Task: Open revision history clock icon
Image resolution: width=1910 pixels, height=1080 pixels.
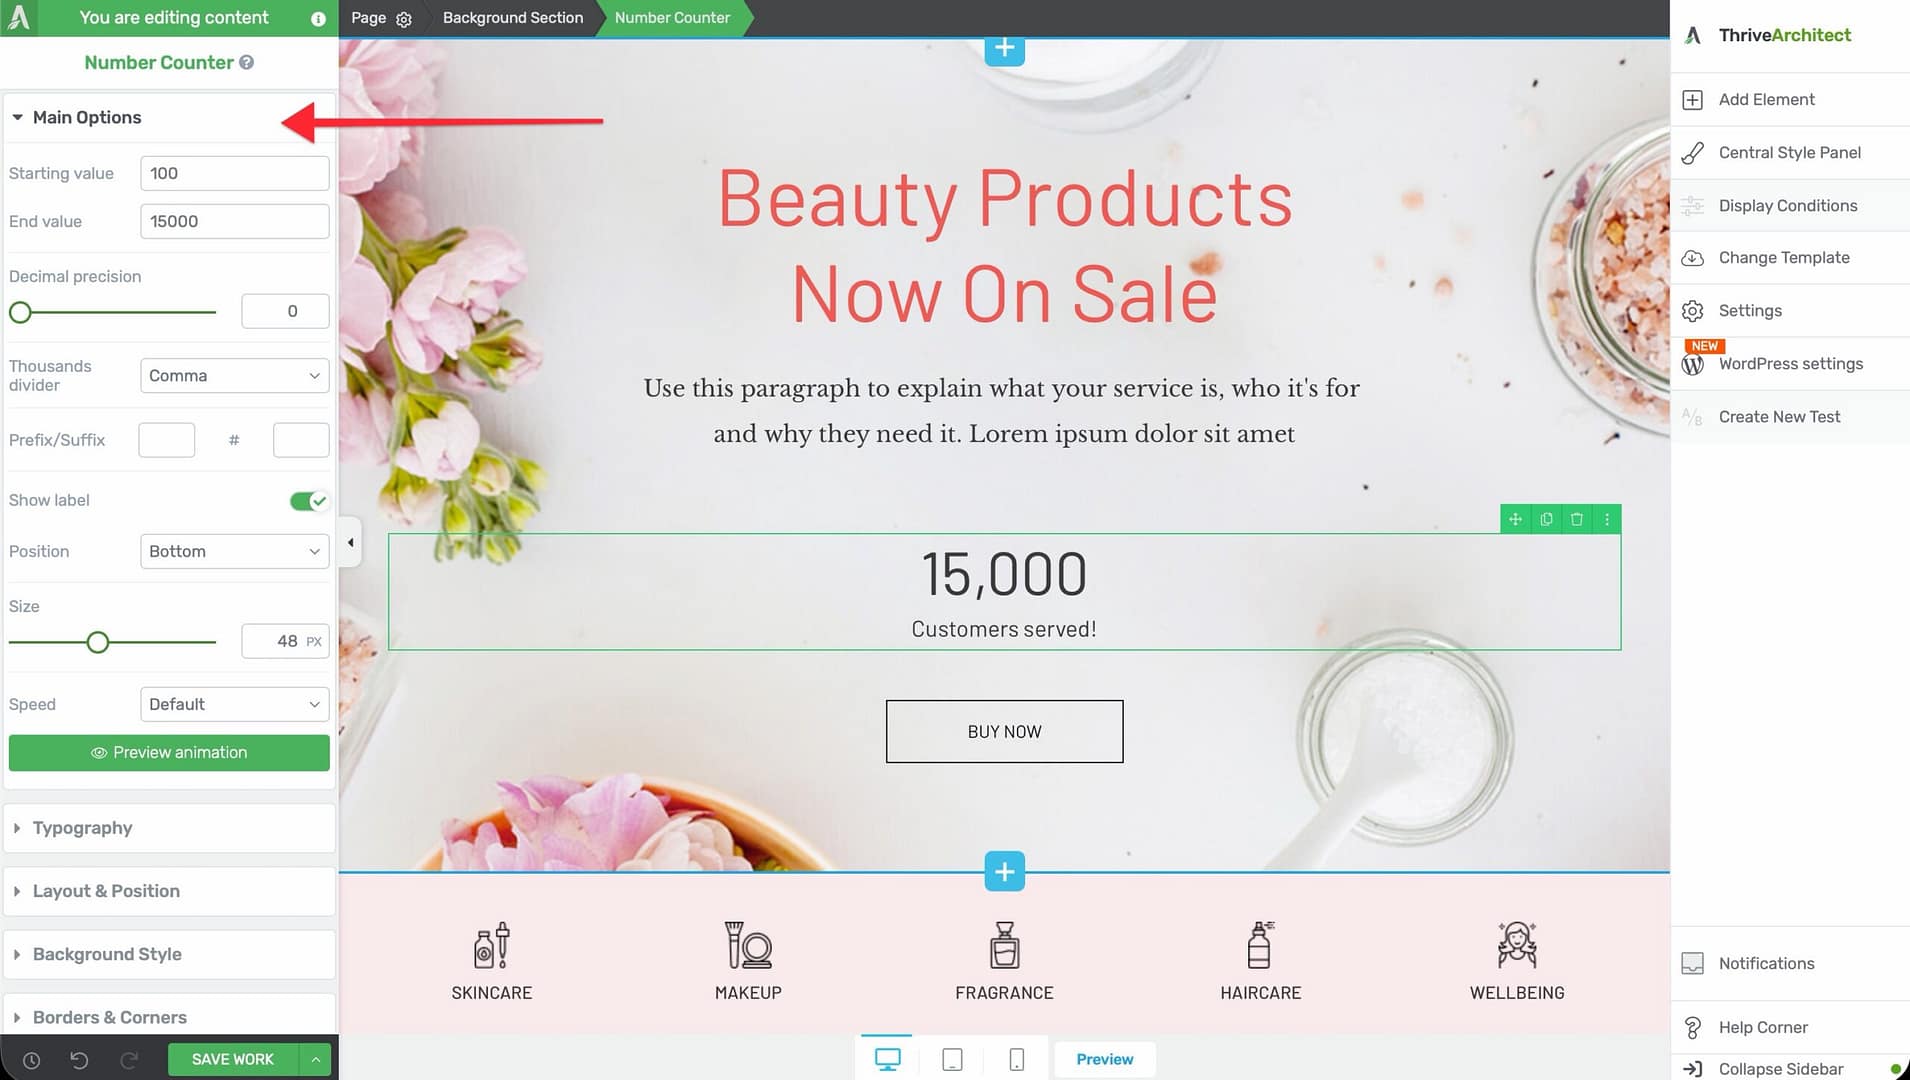Action: pyautogui.click(x=31, y=1060)
